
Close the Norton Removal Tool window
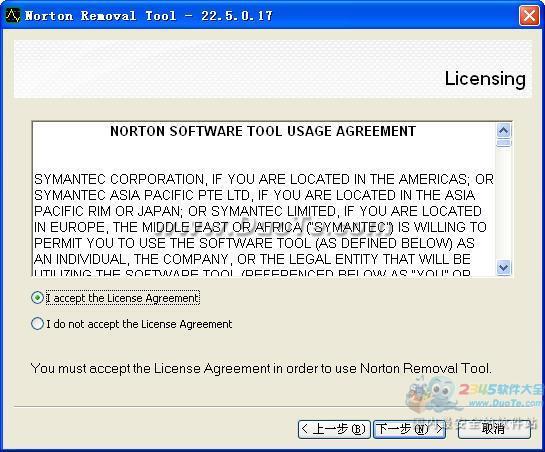(x=529, y=16)
